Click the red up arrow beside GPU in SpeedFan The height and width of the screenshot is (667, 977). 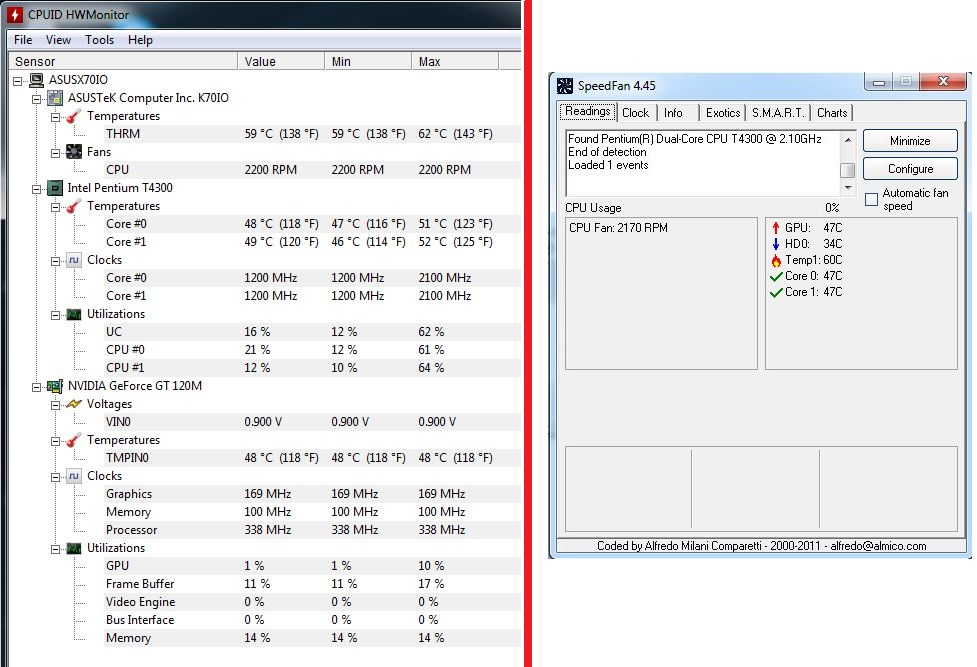pos(776,228)
